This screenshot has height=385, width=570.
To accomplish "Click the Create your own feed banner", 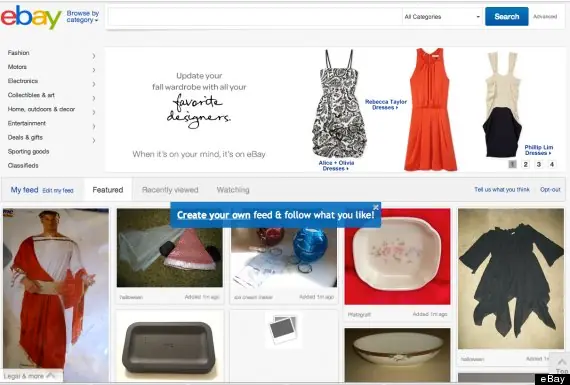I will [x=276, y=215].
